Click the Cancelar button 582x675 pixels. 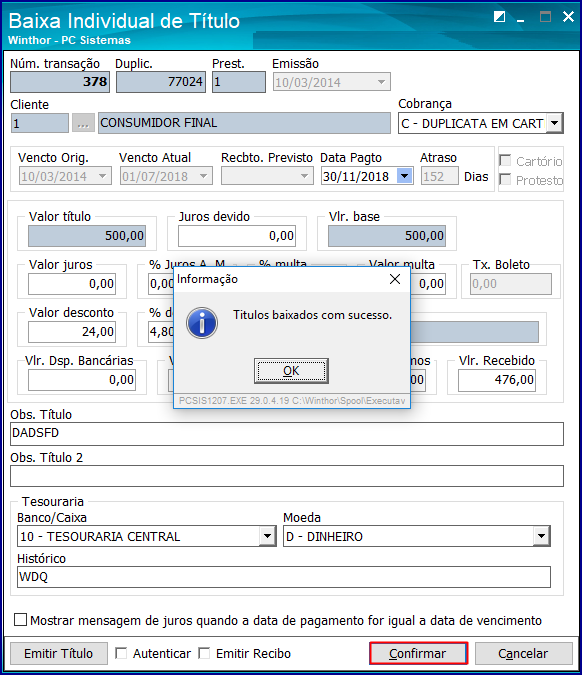tap(523, 653)
